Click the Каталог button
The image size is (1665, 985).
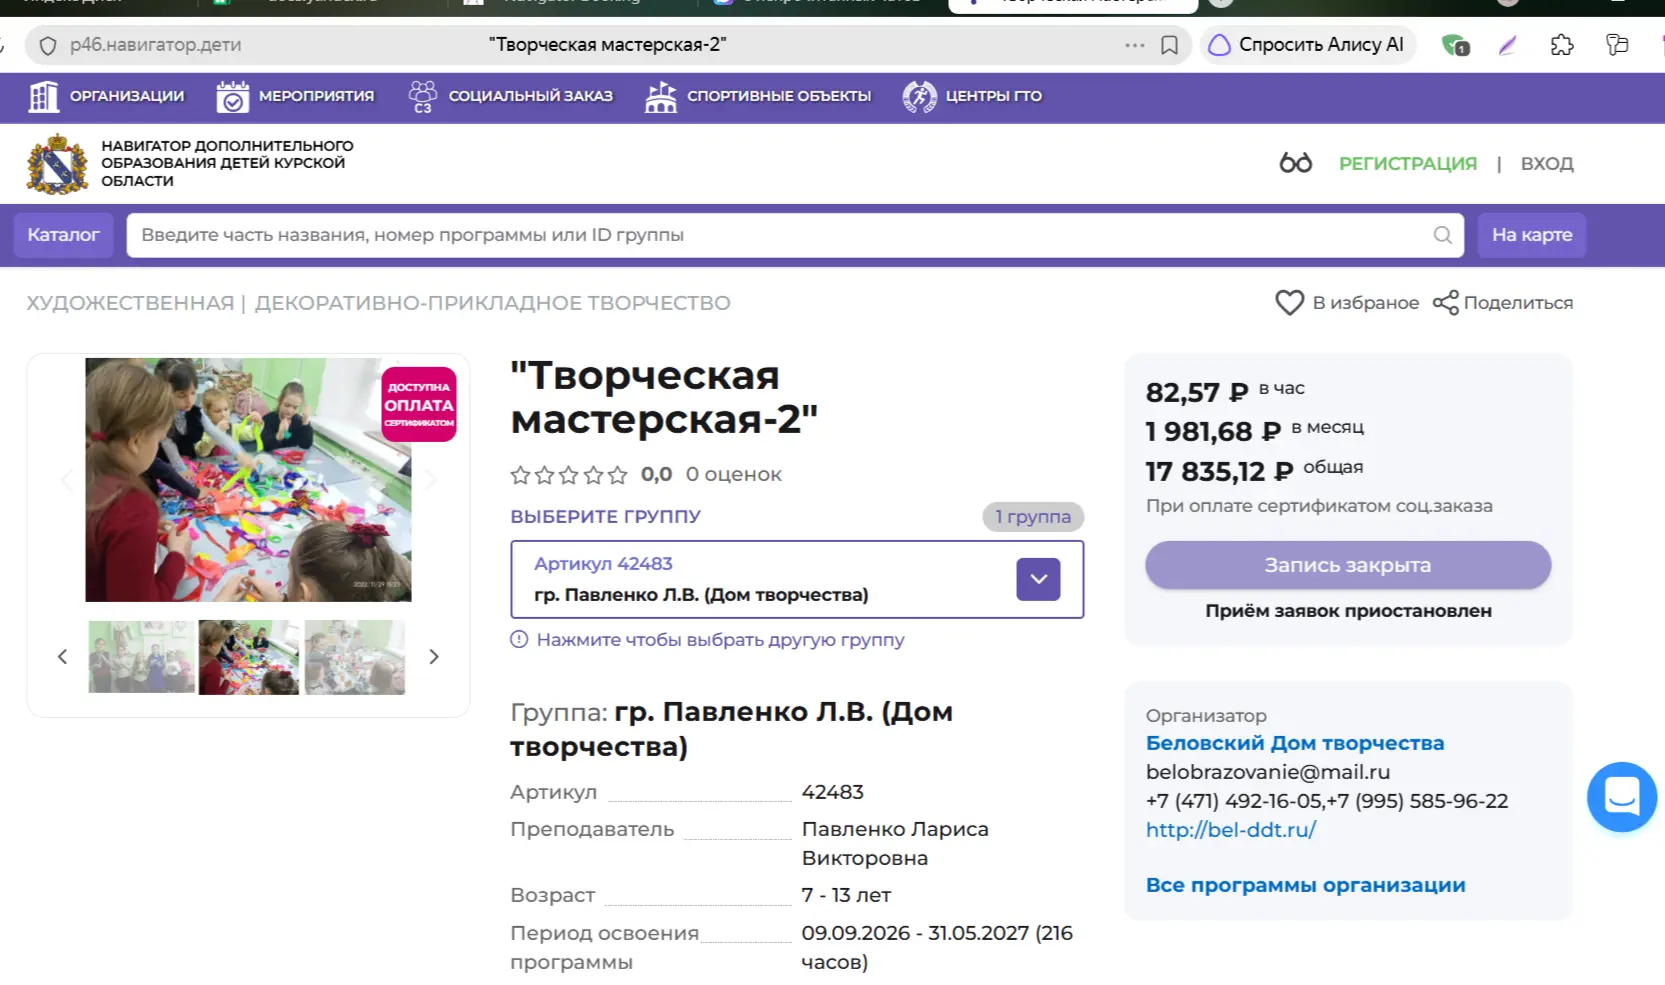pyautogui.click(x=64, y=235)
